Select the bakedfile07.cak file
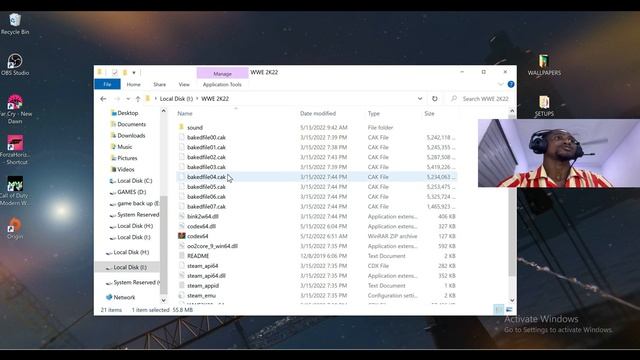The height and width of the screenshot is (360, 640). [x=206, y=207]
